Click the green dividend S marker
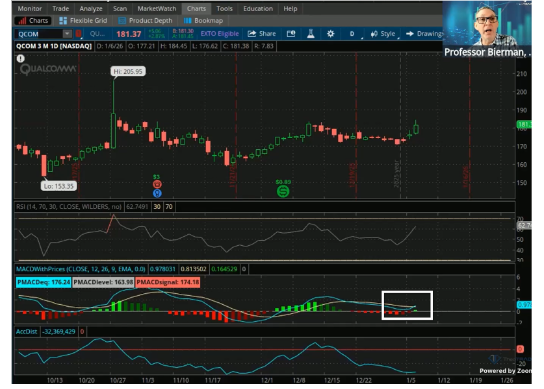This screenshot has height=389, width=544. coord(283,191)
